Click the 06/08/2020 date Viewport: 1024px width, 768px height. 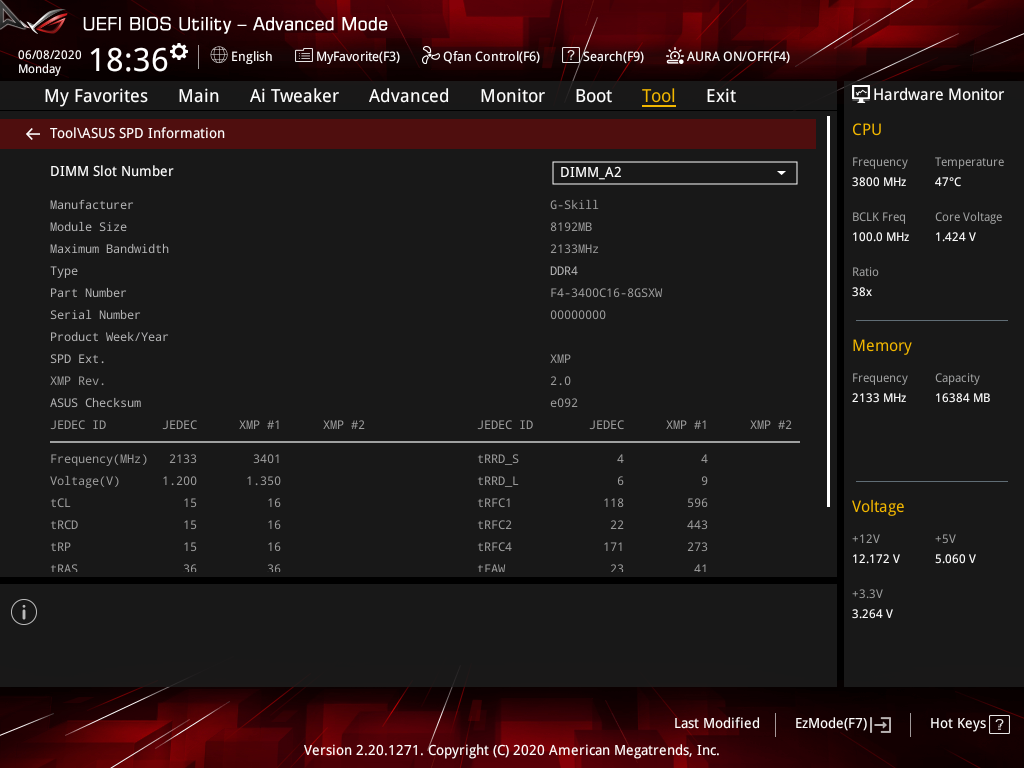[x=50, y=55]
